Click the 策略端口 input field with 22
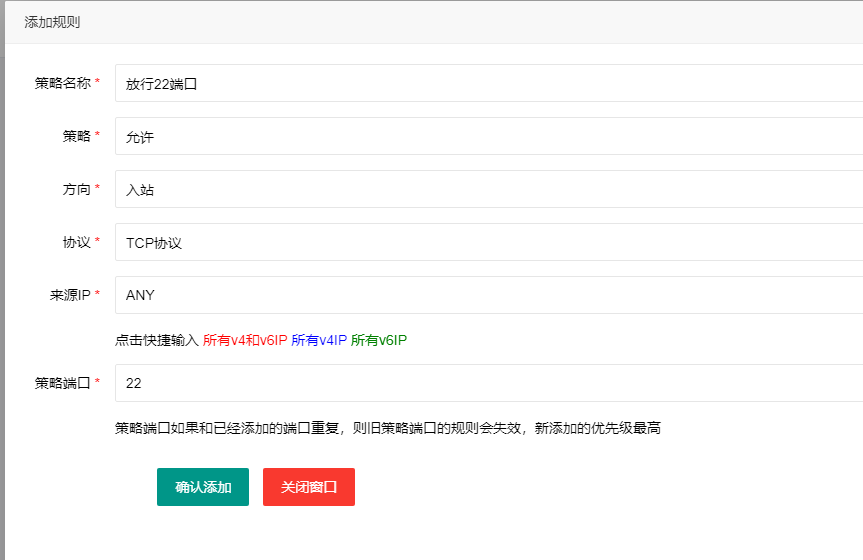The image size is (863, 560). coord(489,383)
